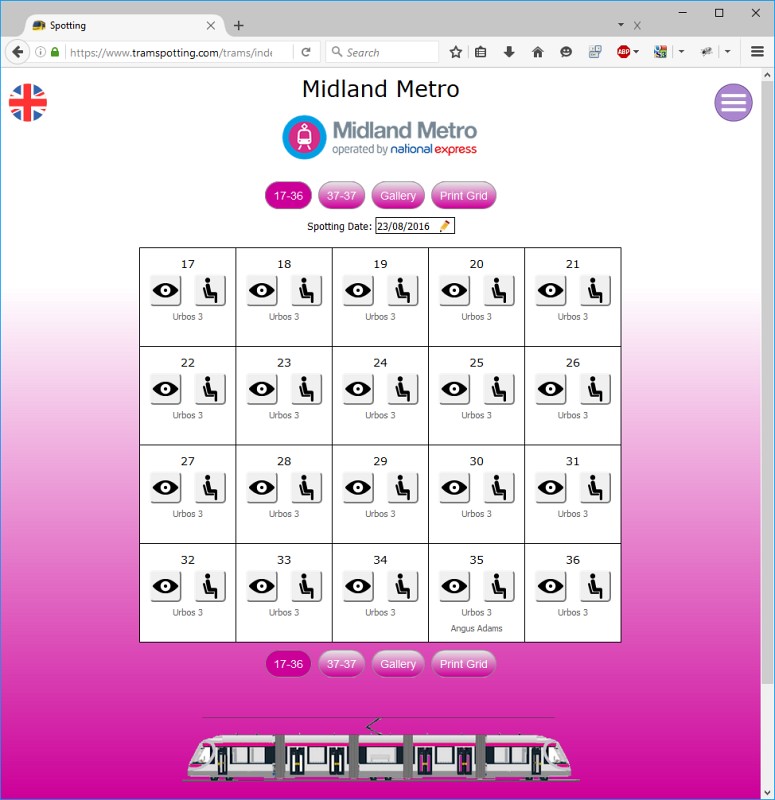Click the top Print Grid button

[x=463, y=195]
